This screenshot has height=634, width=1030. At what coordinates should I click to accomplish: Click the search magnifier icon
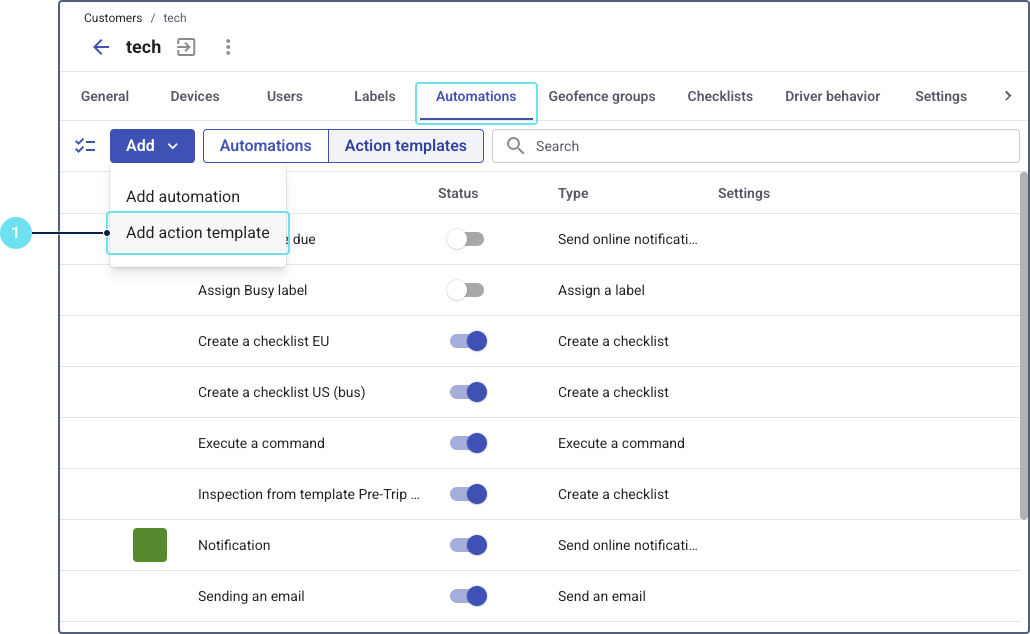click(516, 146)
